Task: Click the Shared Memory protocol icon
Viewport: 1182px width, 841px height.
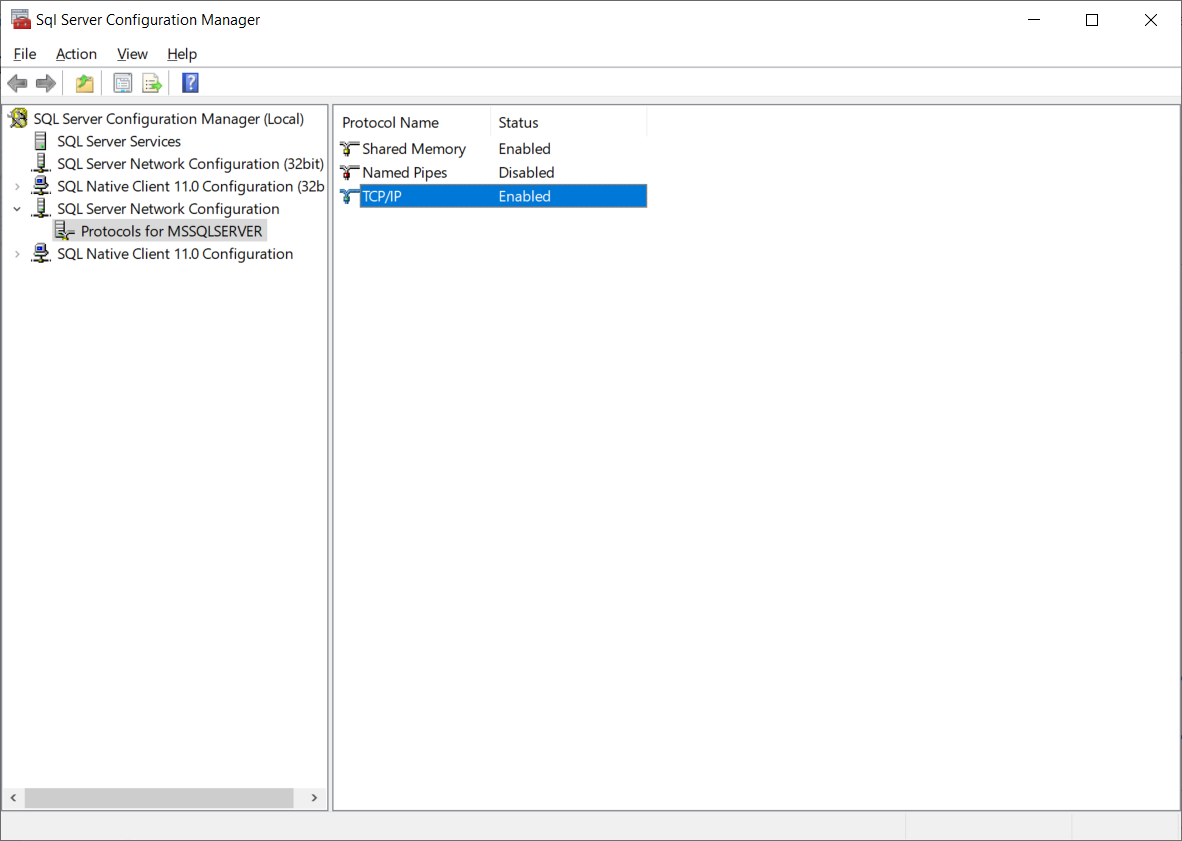Action: (349, 149)
